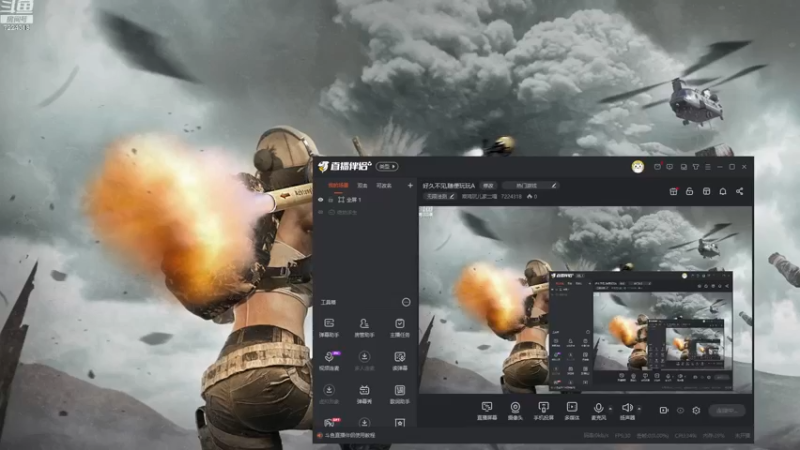Click the download-marked tool in the toolbox's third row
Image resolution: width=800 pixels, height=450 pixels.
tap(329, 394)
